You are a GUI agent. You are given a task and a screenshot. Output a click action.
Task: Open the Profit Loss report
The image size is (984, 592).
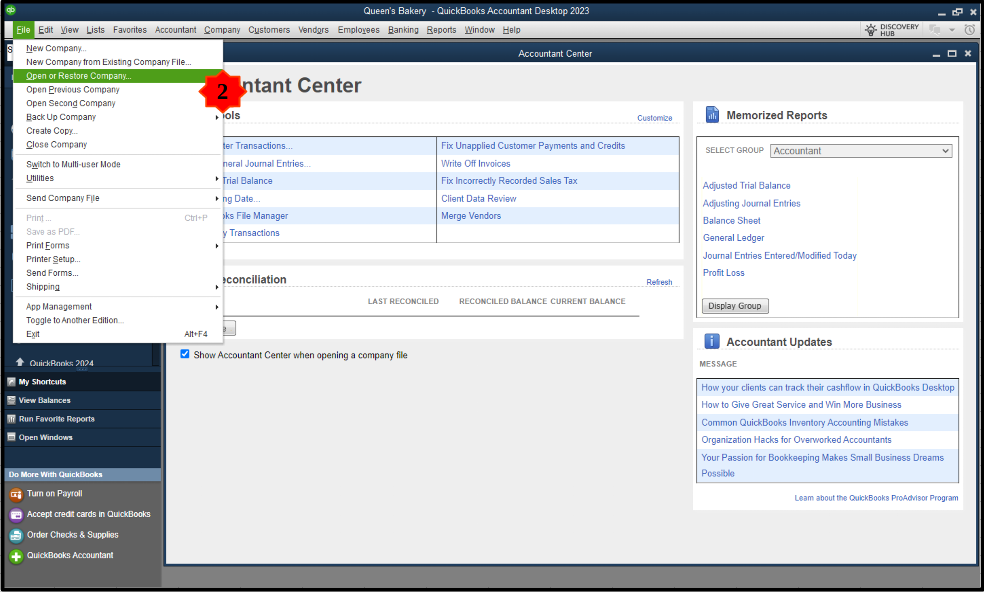click(723, 273)
